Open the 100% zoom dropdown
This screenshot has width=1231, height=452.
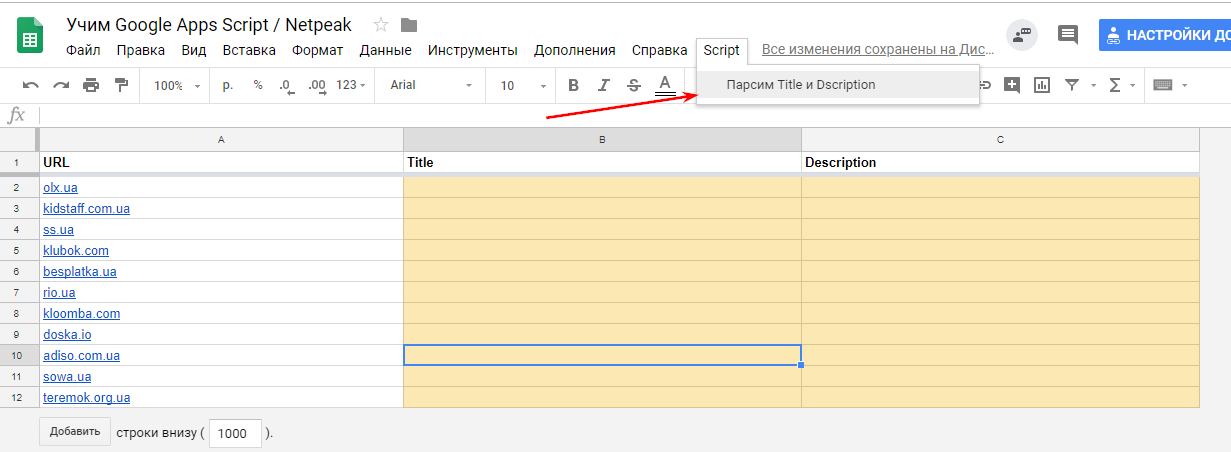[x=177, y=85]
